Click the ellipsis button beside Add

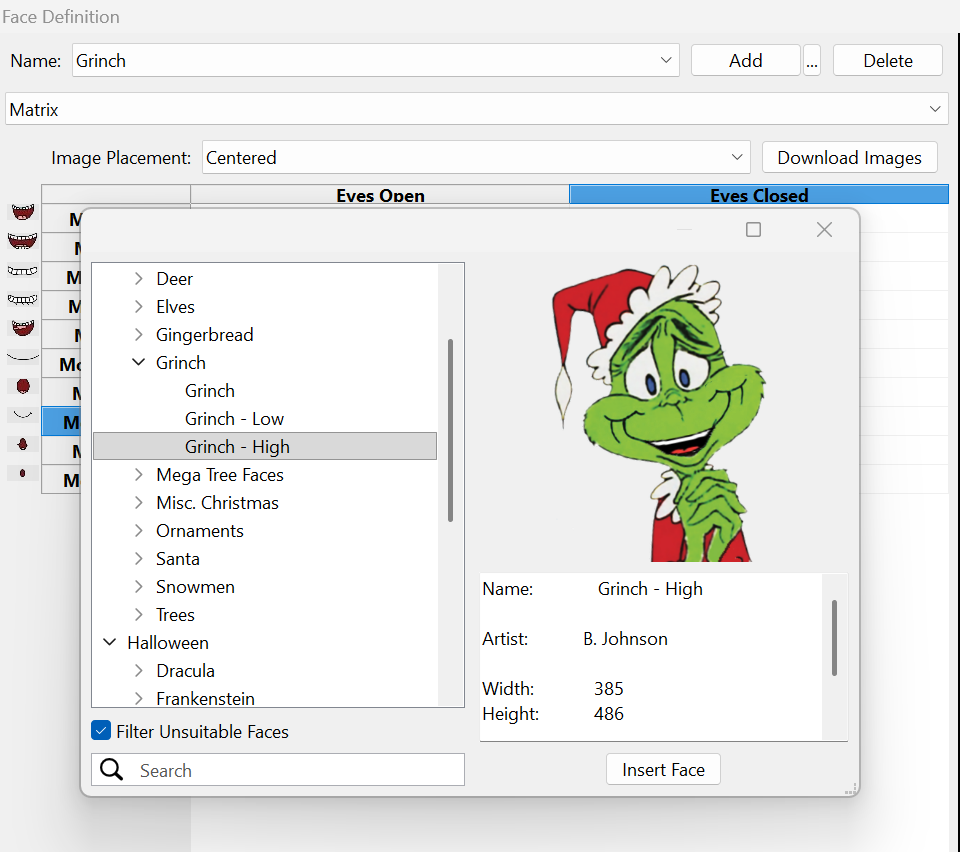(811, 61)
